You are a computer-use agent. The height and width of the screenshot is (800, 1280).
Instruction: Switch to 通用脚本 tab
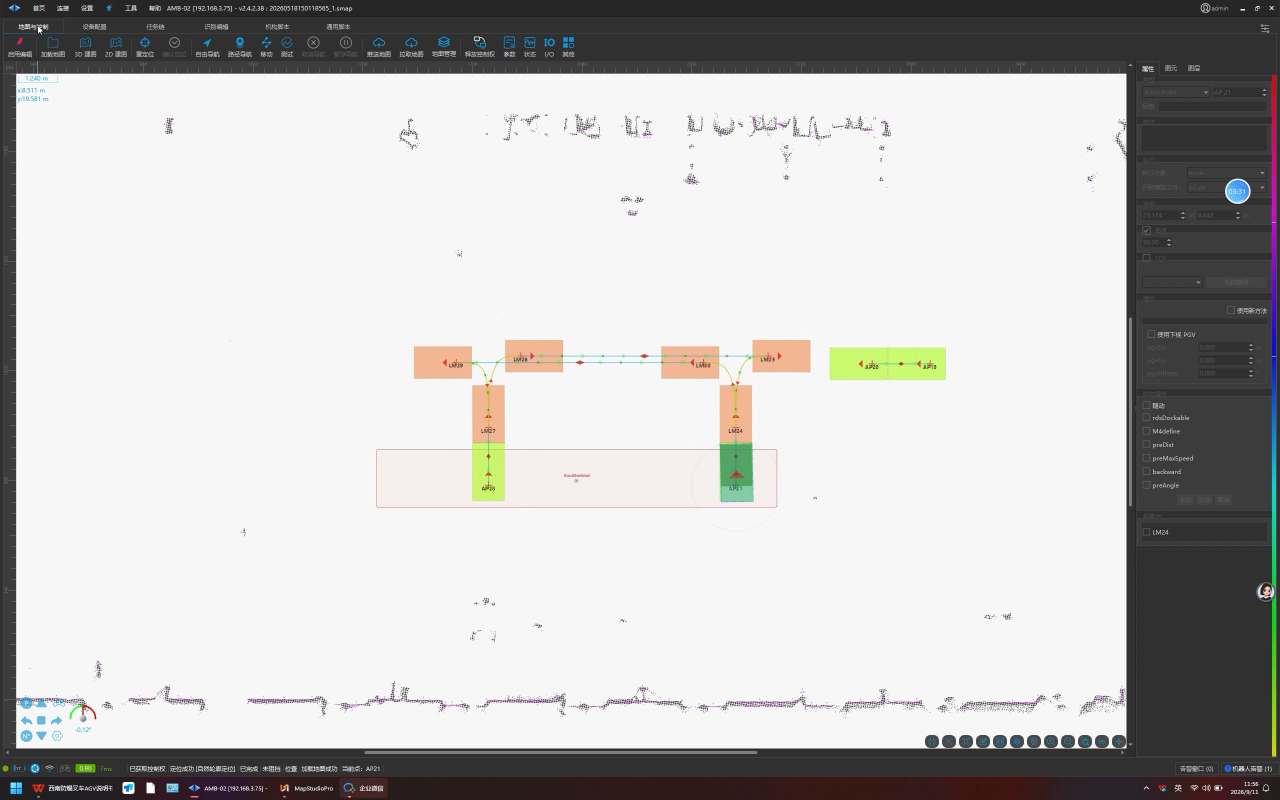click(338, 27)
